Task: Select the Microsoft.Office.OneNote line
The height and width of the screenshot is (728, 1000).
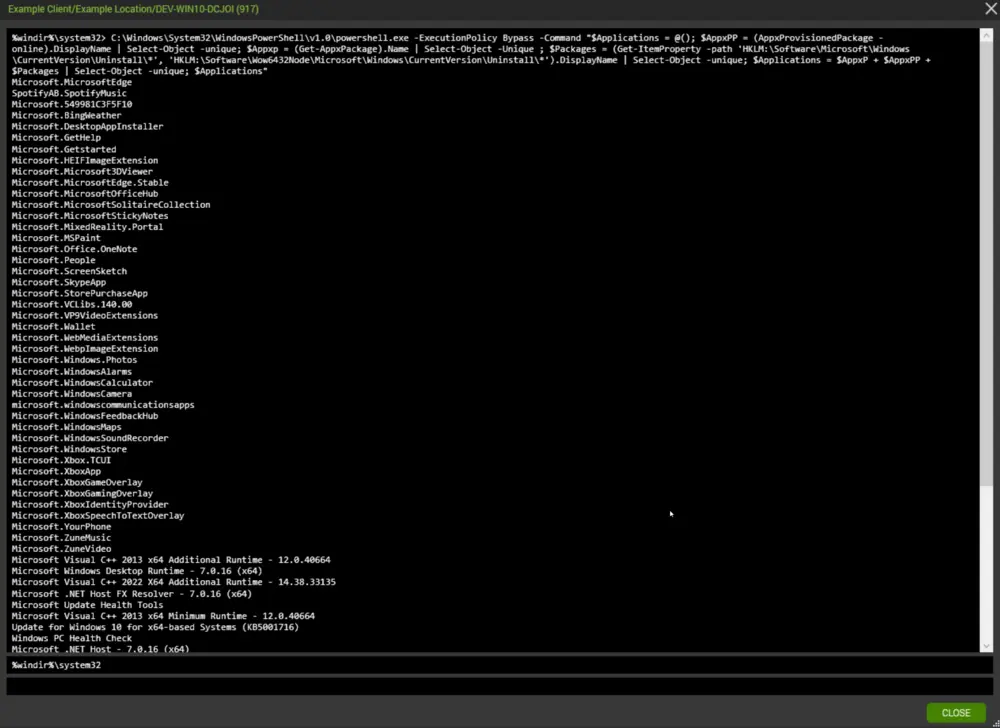Action: (74, 249)
